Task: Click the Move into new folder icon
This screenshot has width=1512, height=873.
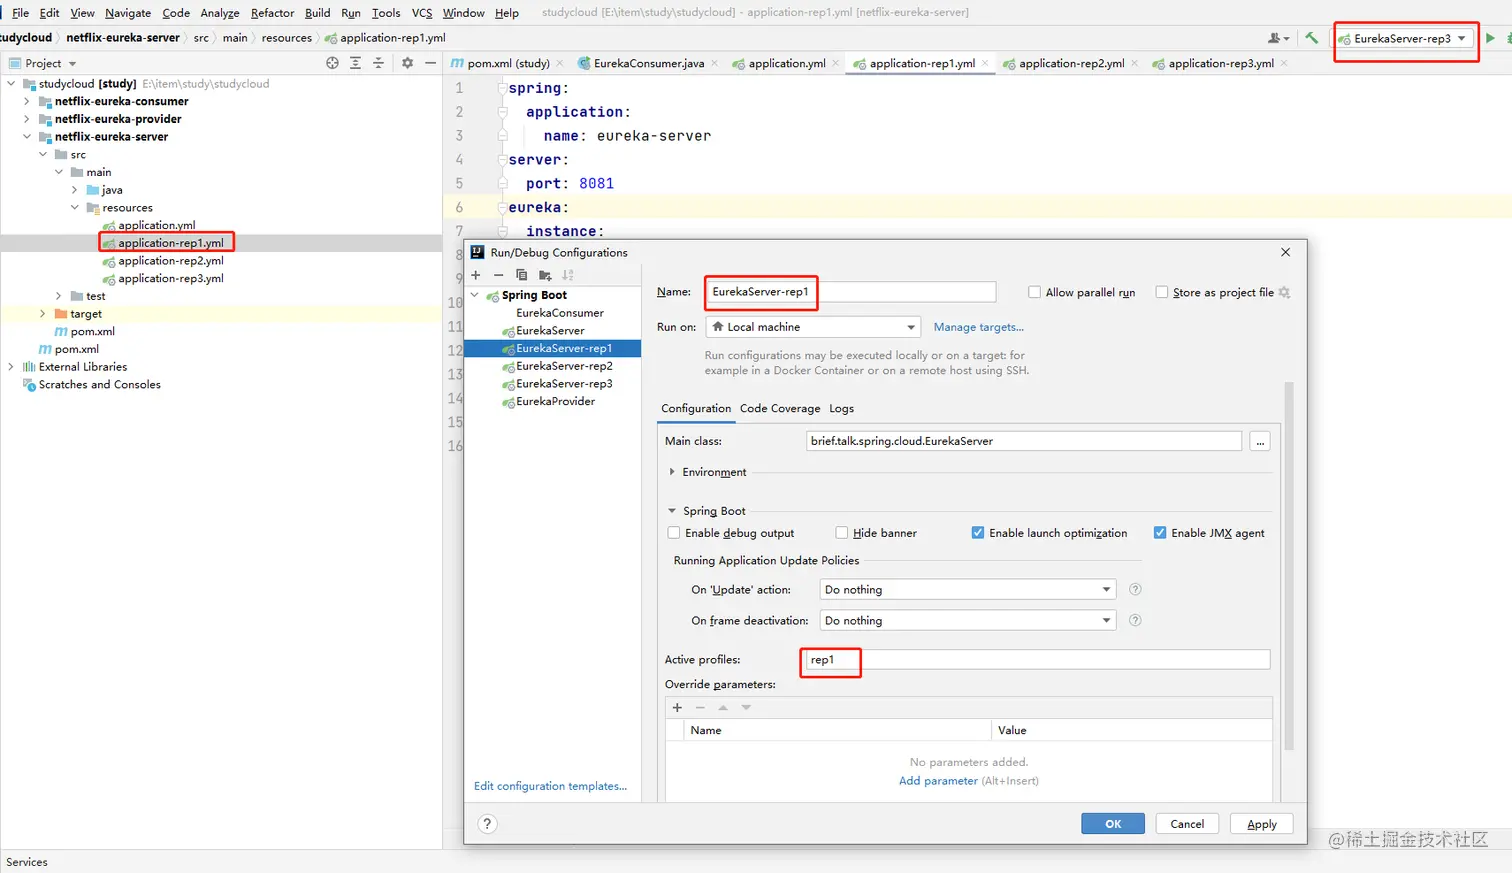Action: tap(545, 275)
